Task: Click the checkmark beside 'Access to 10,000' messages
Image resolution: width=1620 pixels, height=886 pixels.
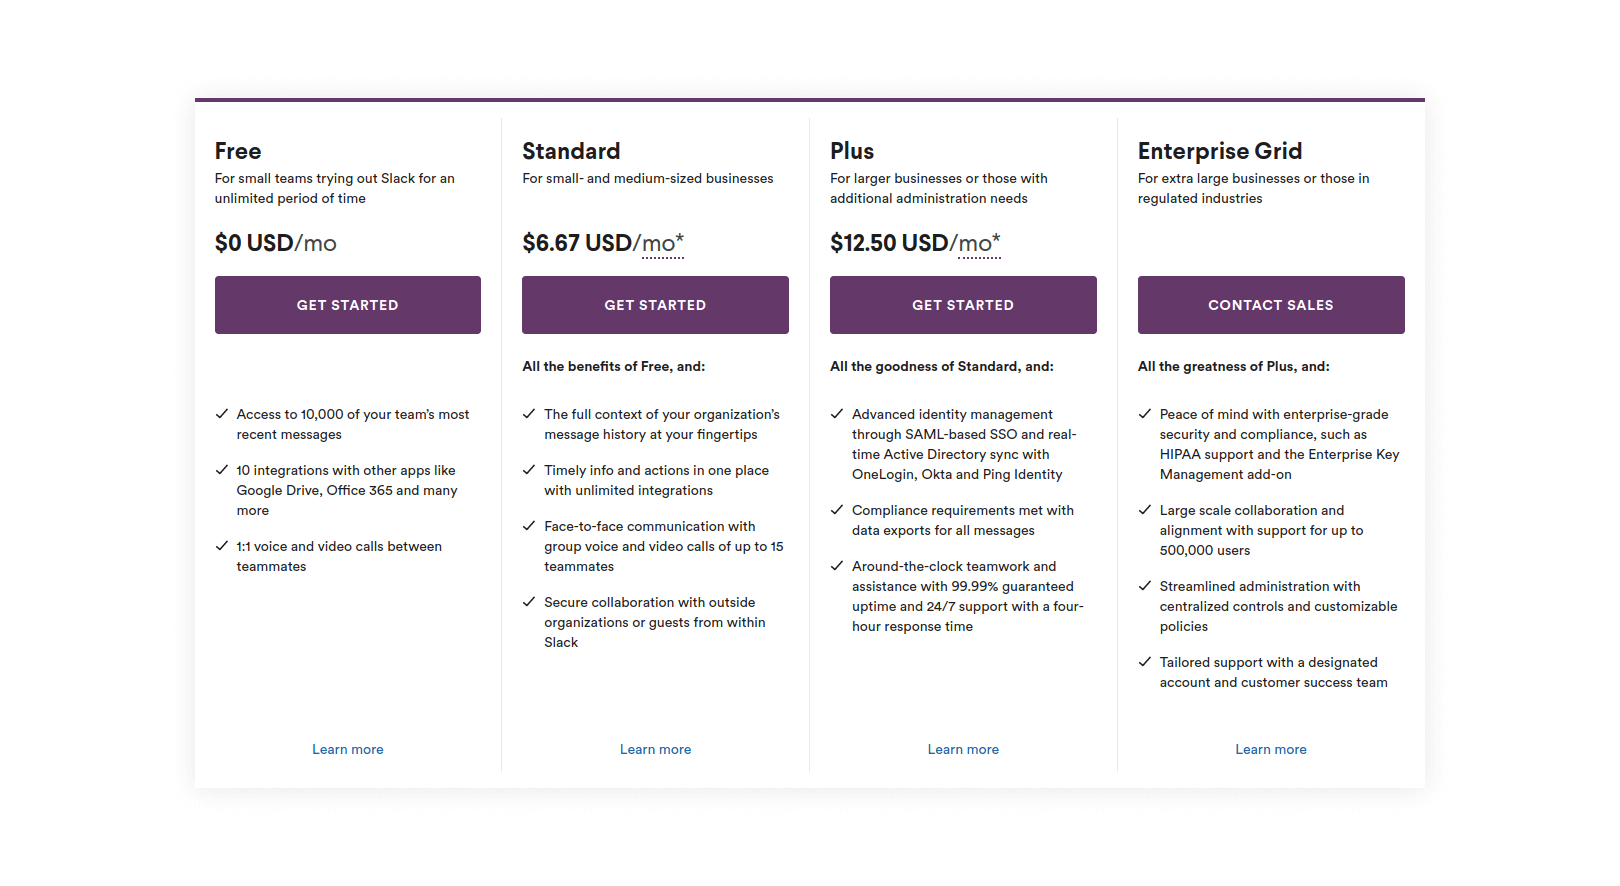Action: point(222,414)
